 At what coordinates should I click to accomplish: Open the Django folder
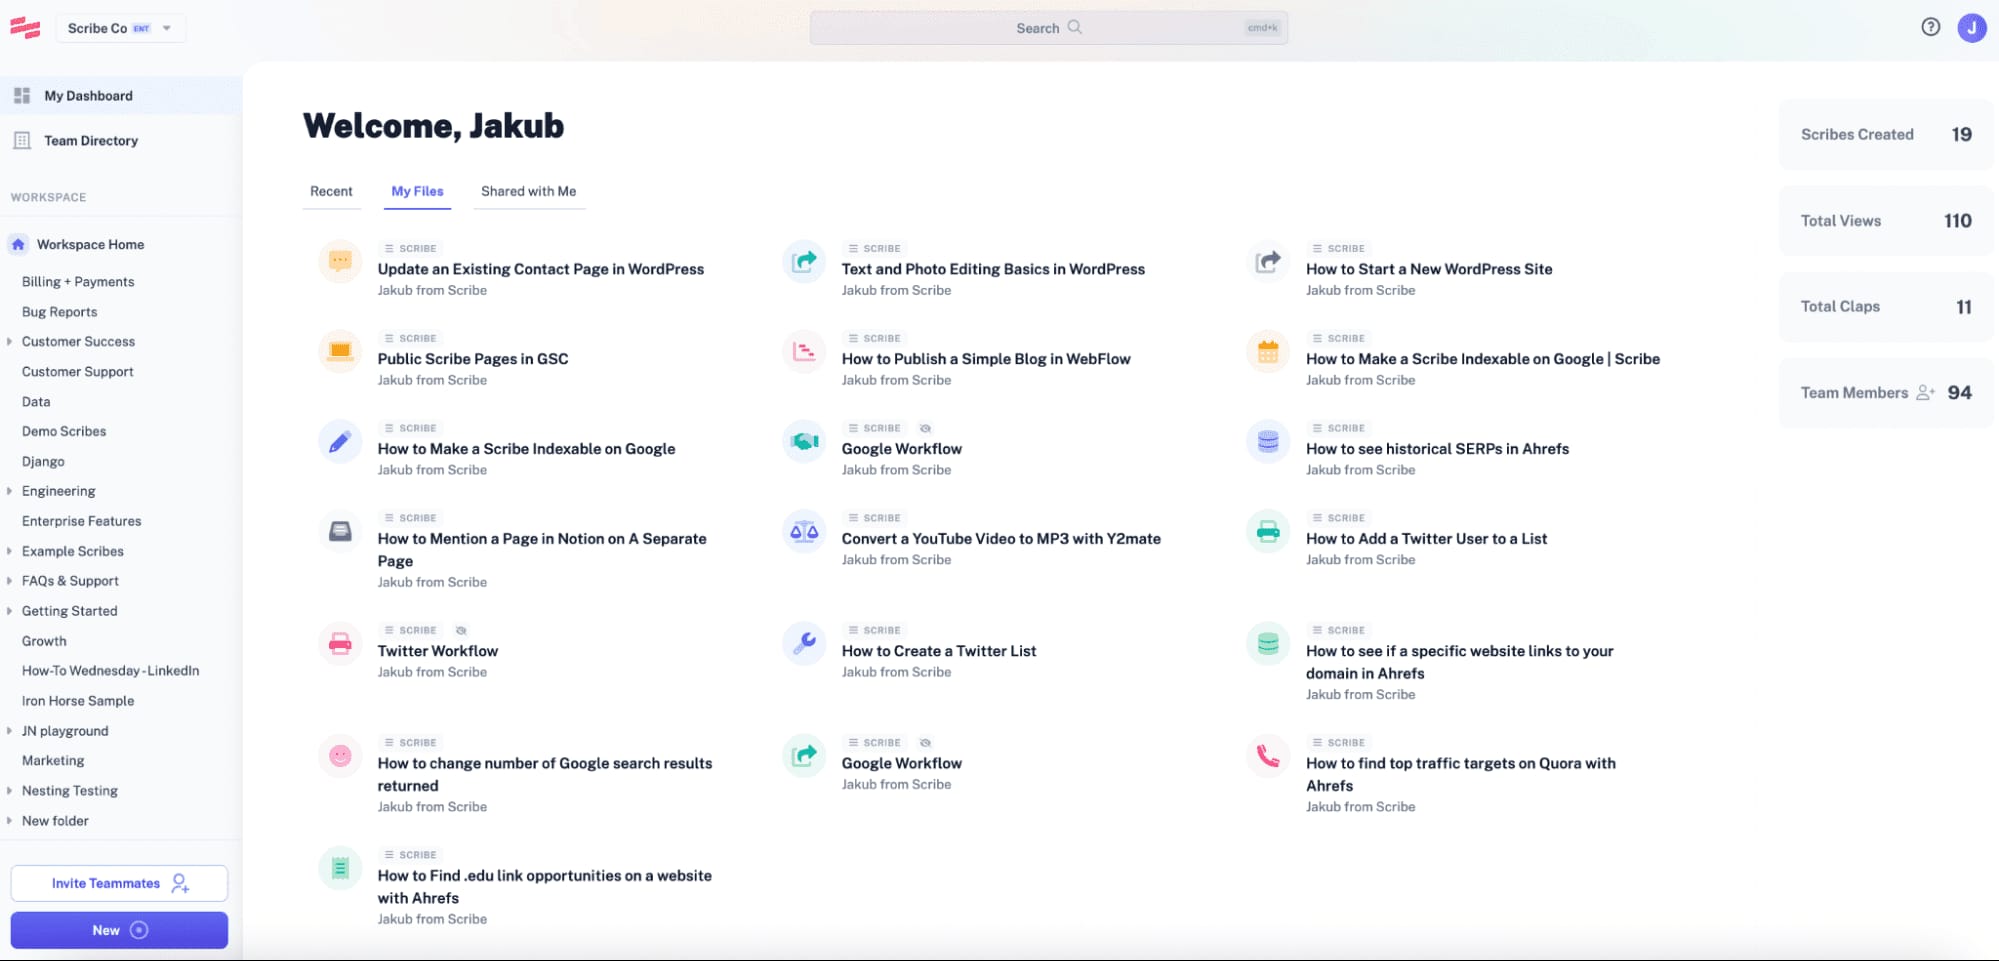point(43,461)
